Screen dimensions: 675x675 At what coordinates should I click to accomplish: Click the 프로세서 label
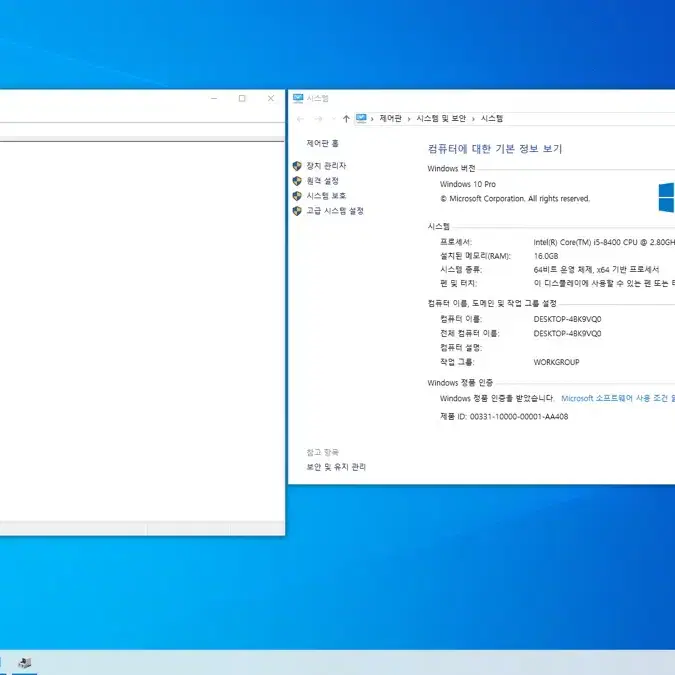click(456, 242)
